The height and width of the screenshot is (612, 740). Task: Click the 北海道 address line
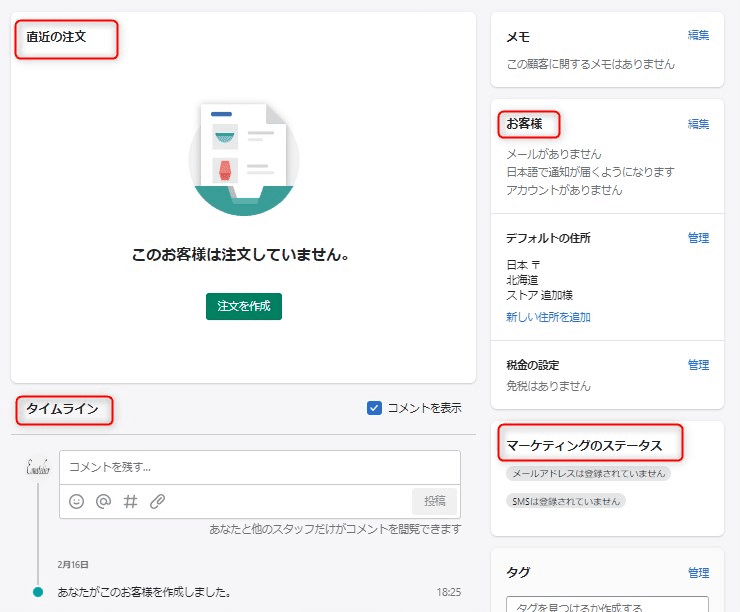[522, 280]
